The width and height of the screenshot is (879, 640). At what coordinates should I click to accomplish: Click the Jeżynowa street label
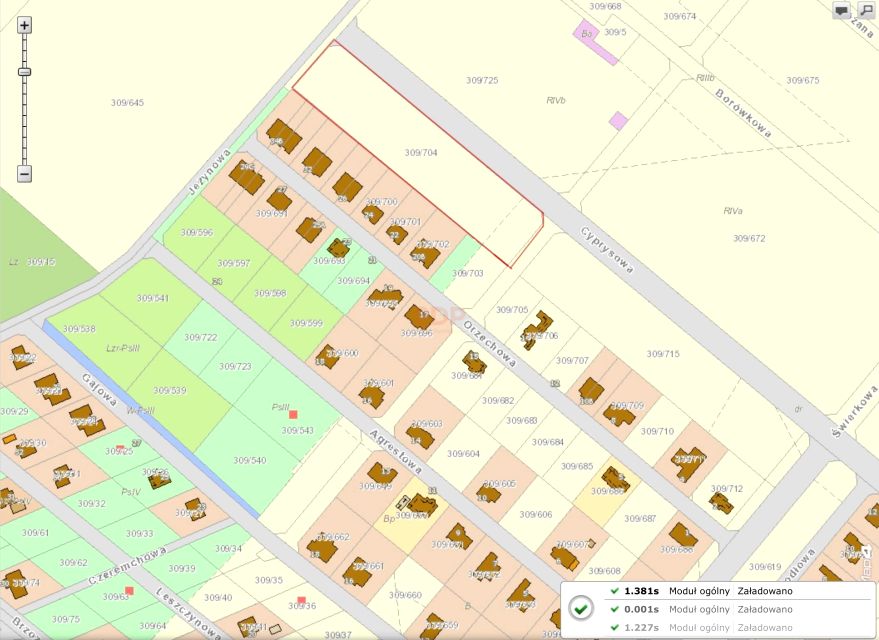[209, 171]
